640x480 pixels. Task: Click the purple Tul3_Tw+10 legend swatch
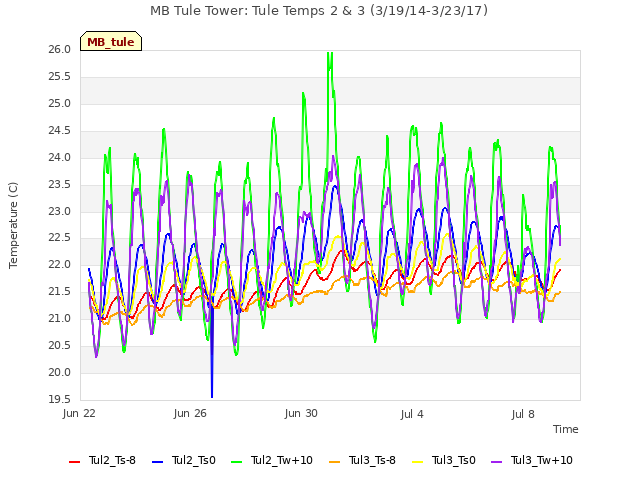click(x=497, y=462)
